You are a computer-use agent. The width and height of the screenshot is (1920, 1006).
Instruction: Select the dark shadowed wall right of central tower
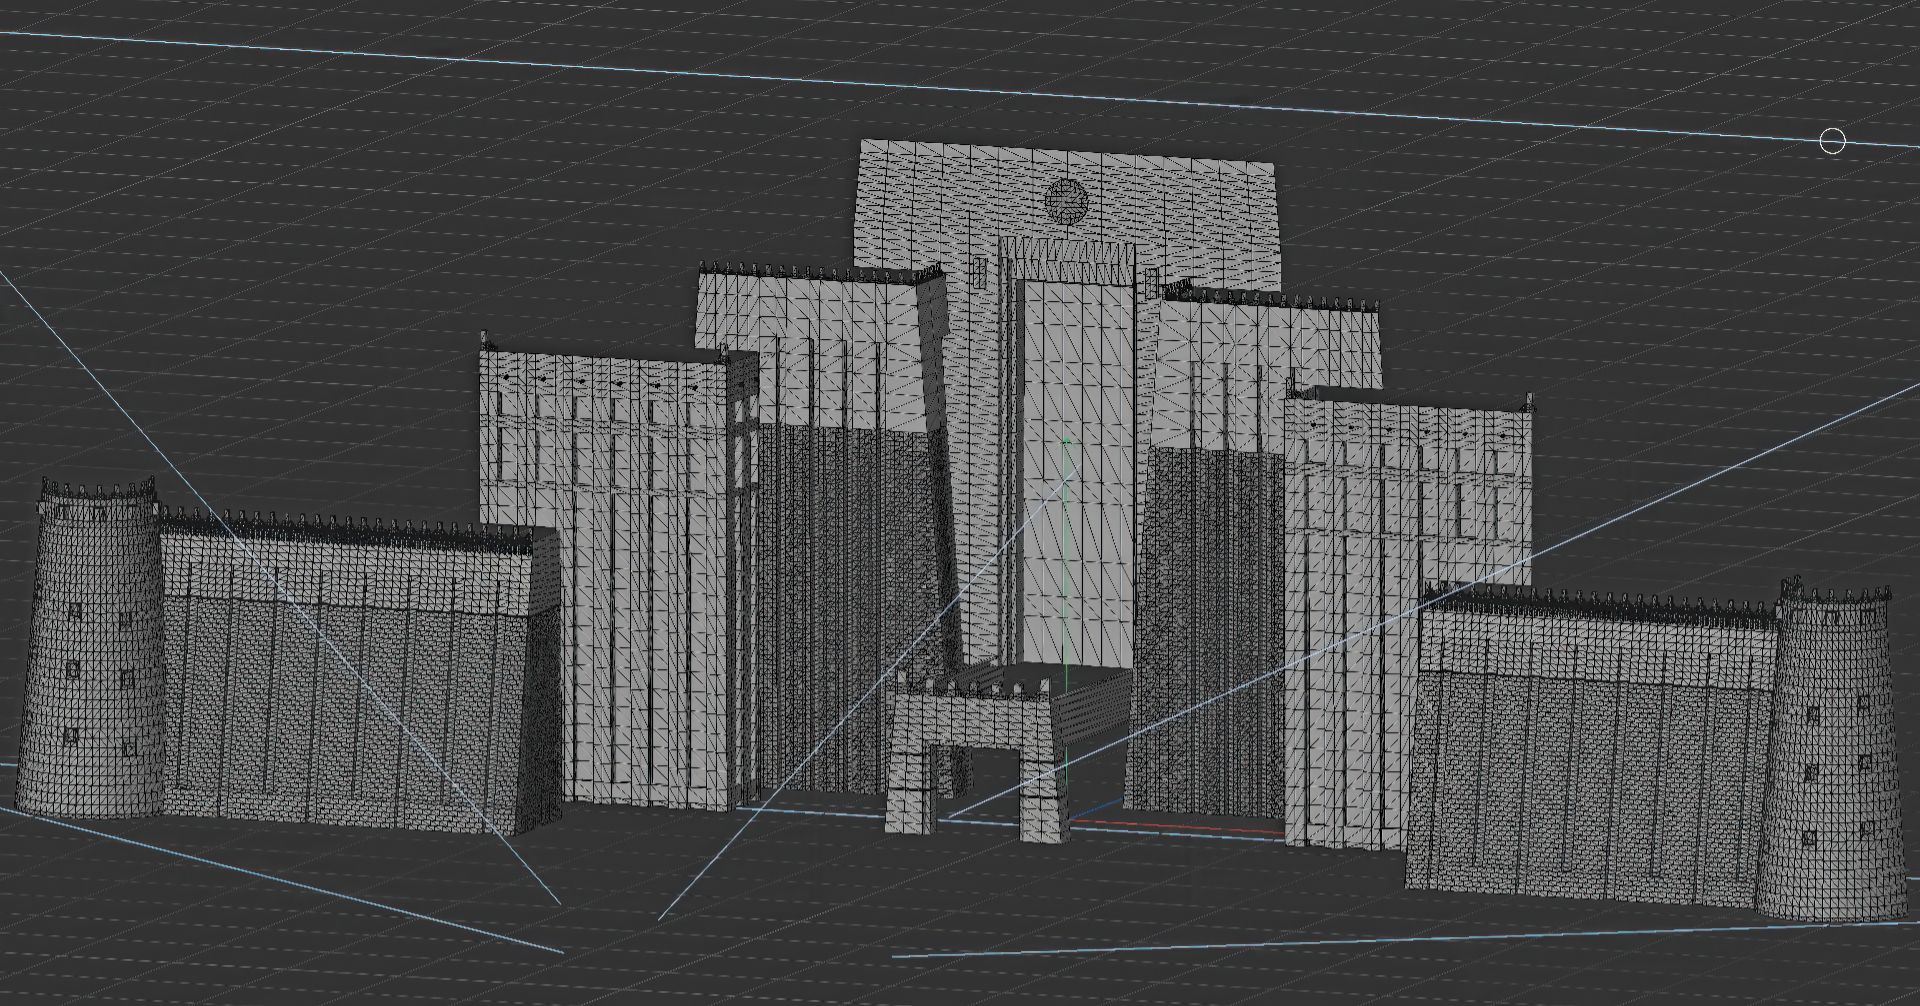click(1210, 620)
